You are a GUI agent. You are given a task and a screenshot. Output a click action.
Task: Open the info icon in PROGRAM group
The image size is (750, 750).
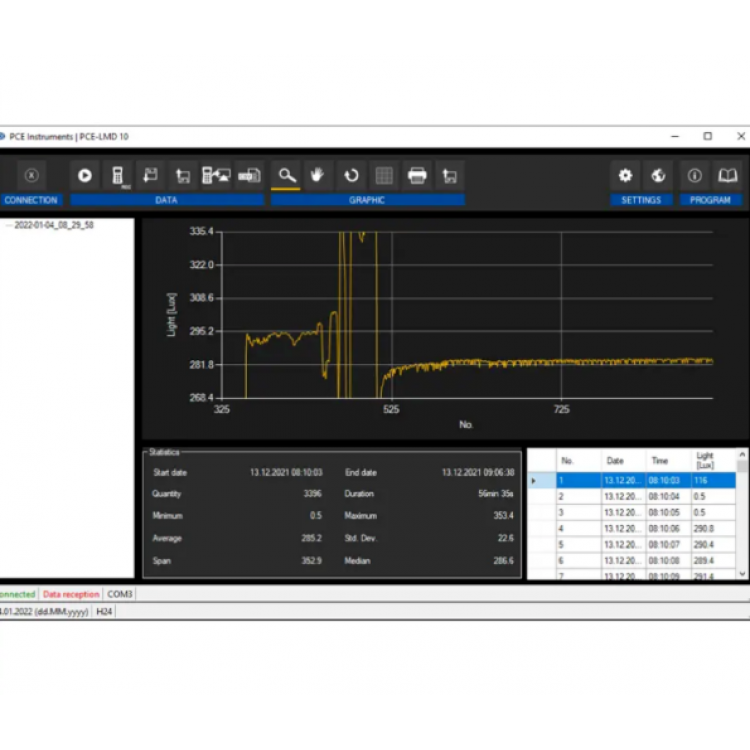click(695, 176)
